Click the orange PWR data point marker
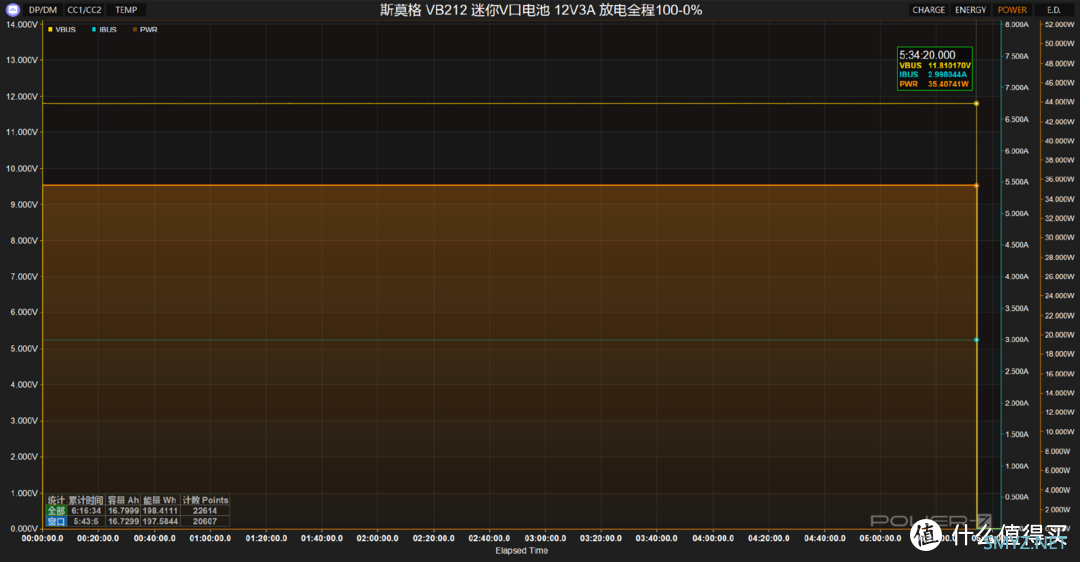This screenshot has width=1080, height=562. 976,185
